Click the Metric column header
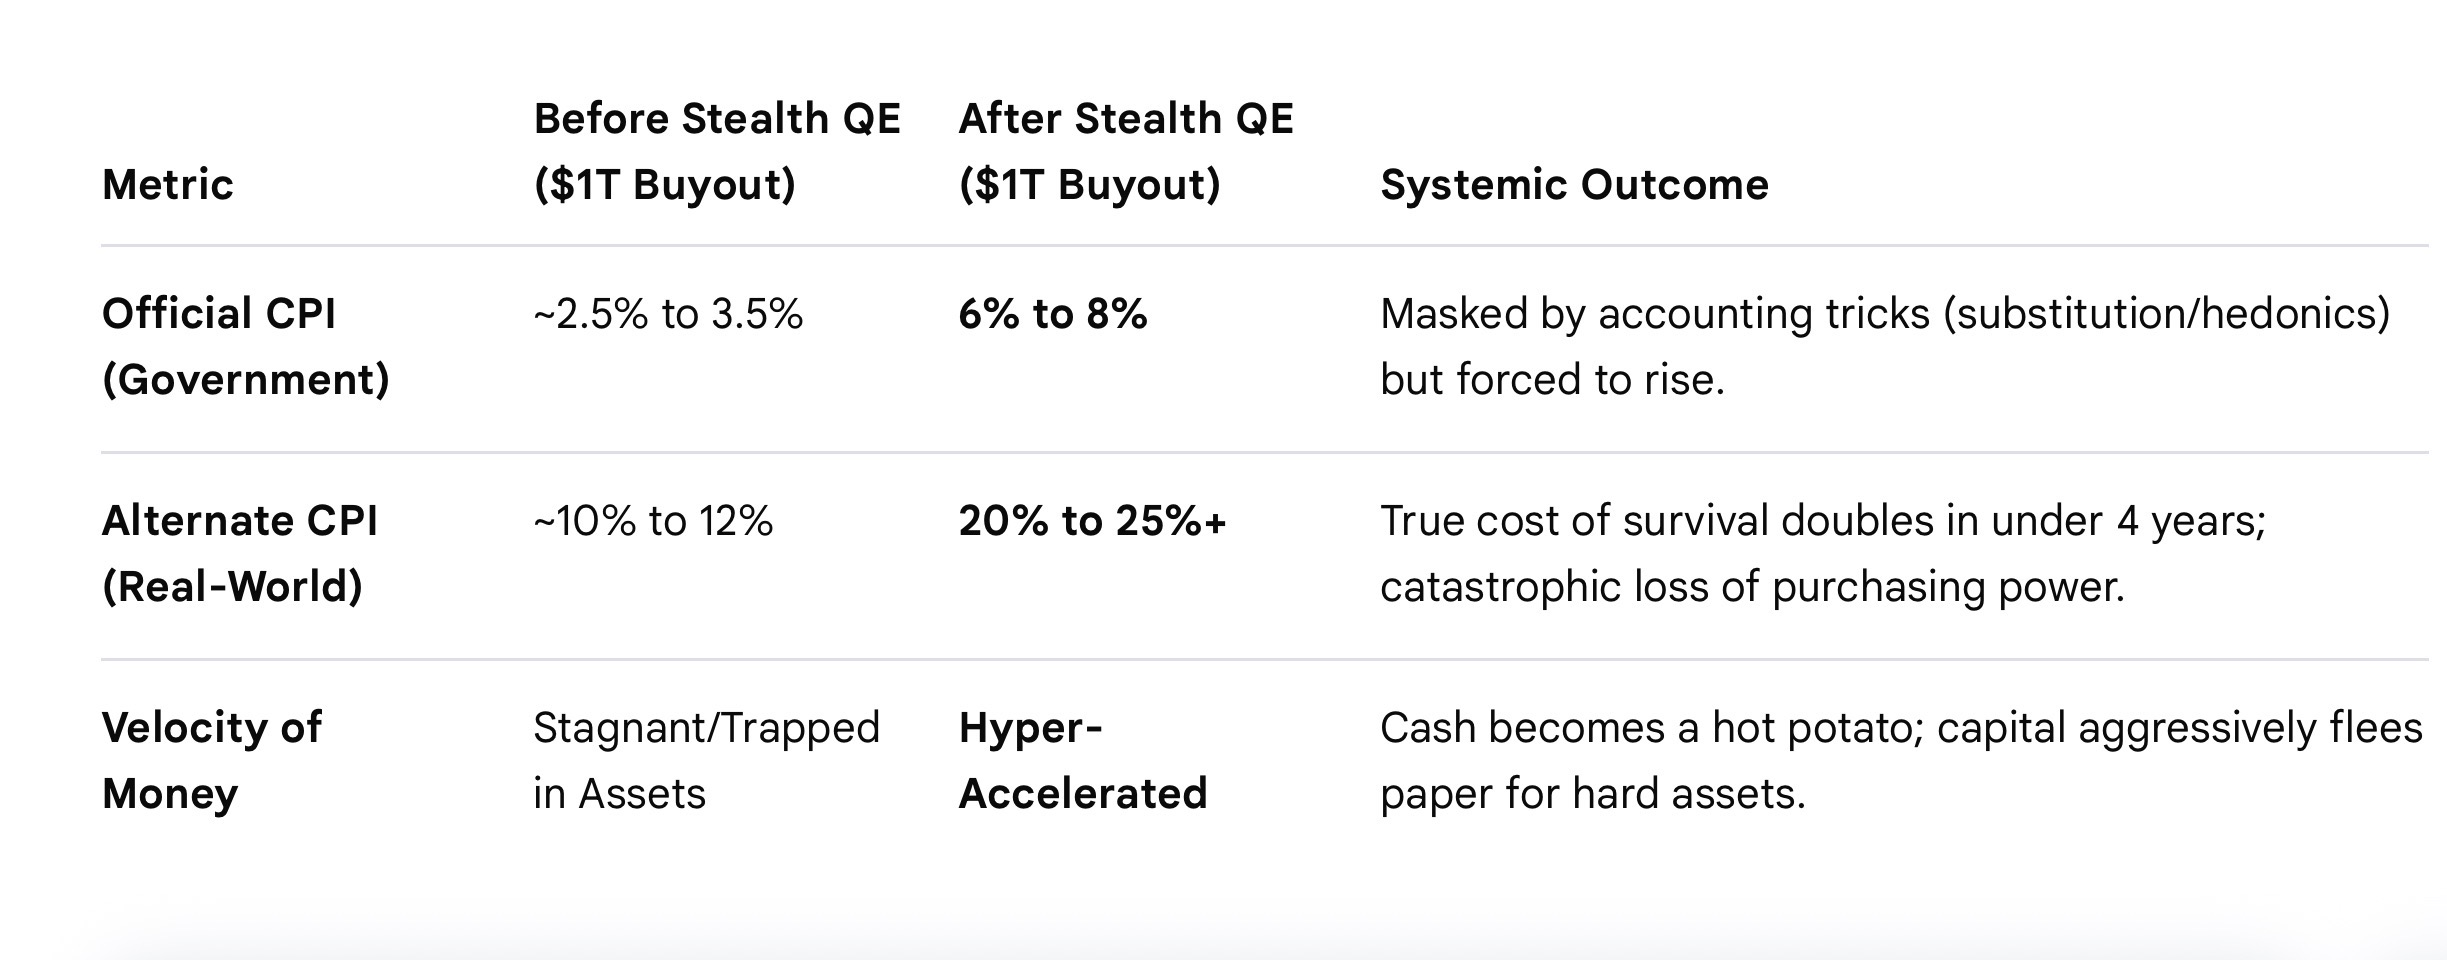This screenshot has width=2447, height=960. tap(168, 185)
